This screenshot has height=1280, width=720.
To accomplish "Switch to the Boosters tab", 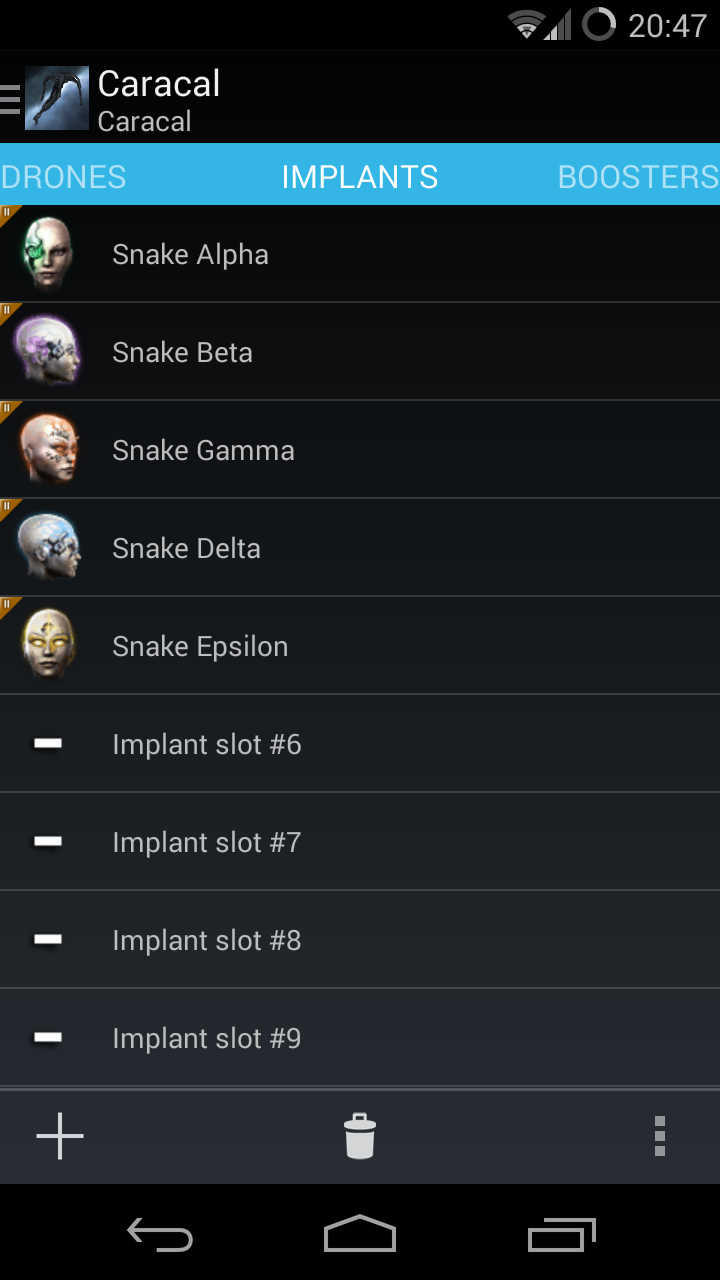I will coord(638,177).
